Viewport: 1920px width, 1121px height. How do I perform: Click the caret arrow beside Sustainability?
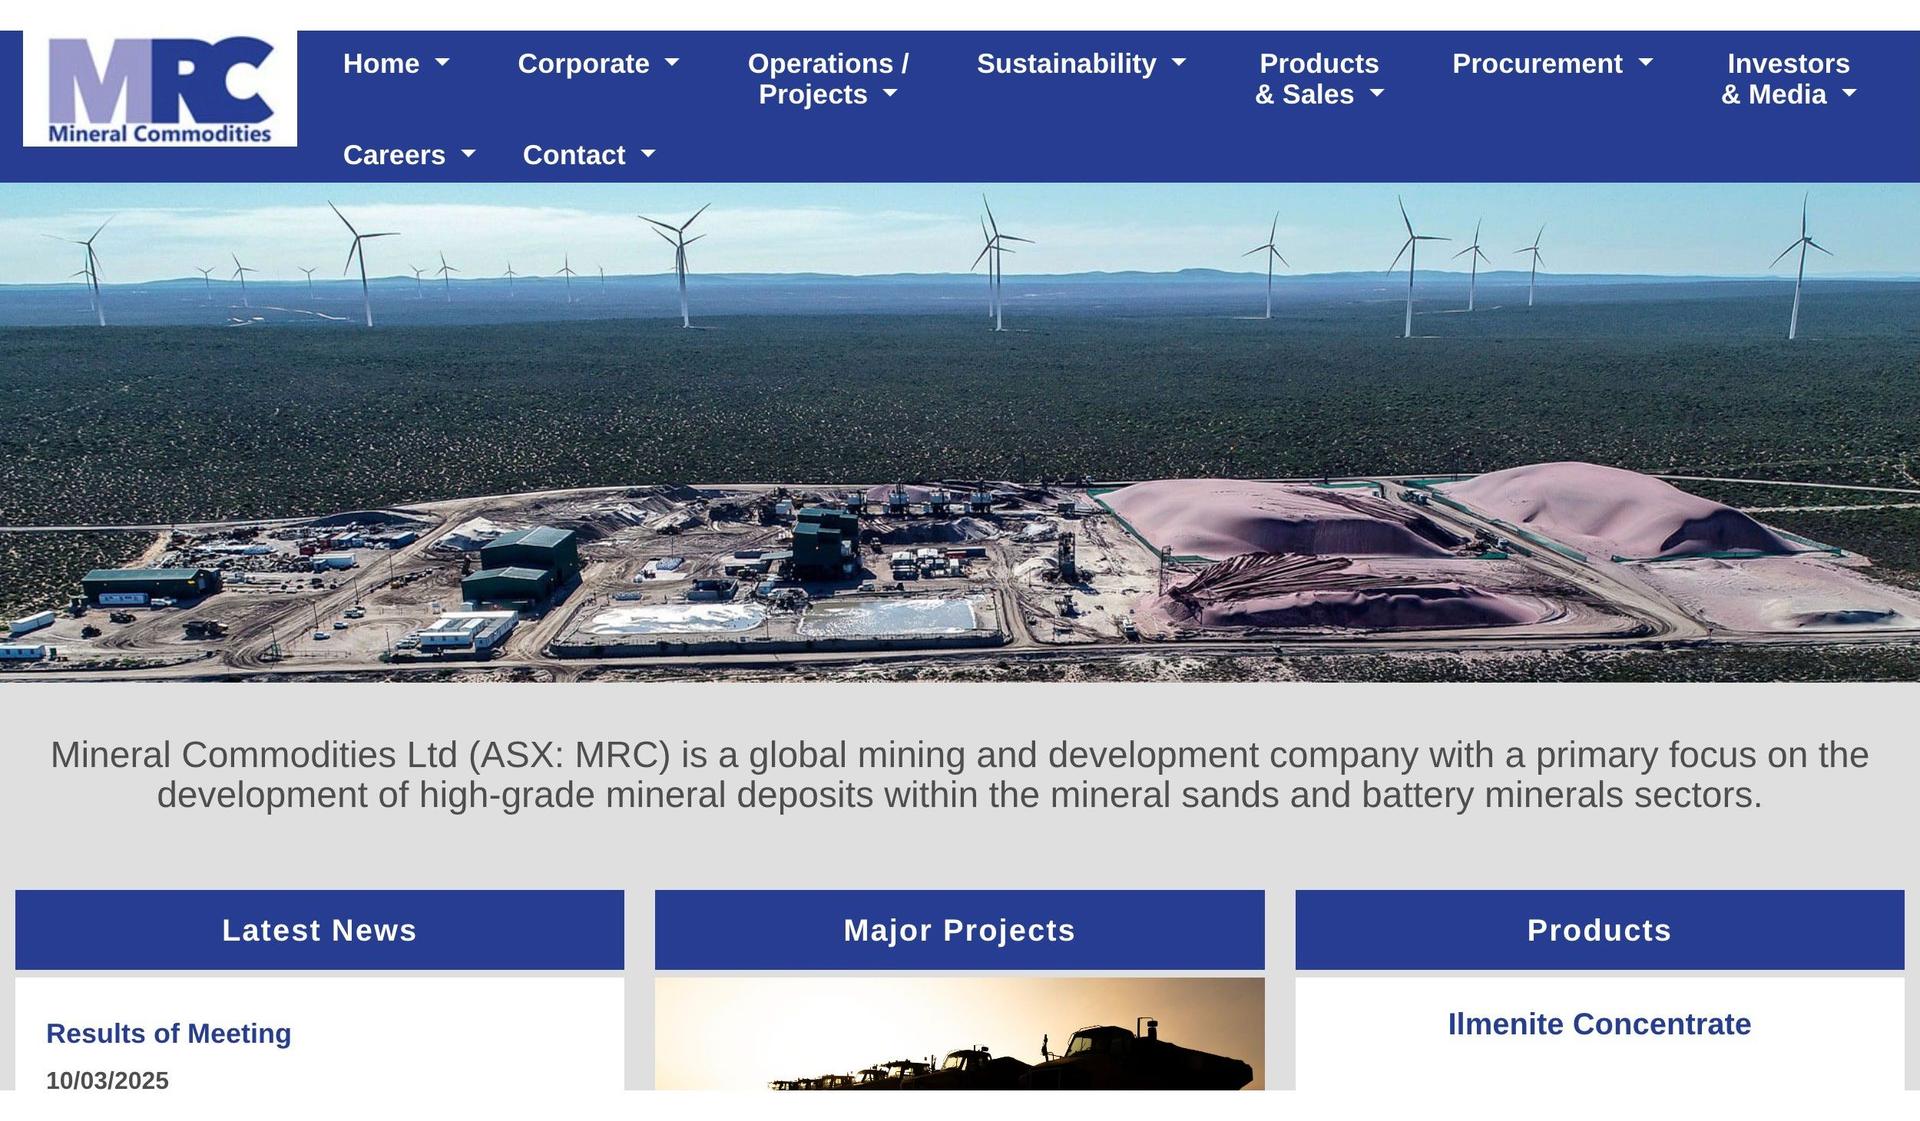tap(1179, 64)
